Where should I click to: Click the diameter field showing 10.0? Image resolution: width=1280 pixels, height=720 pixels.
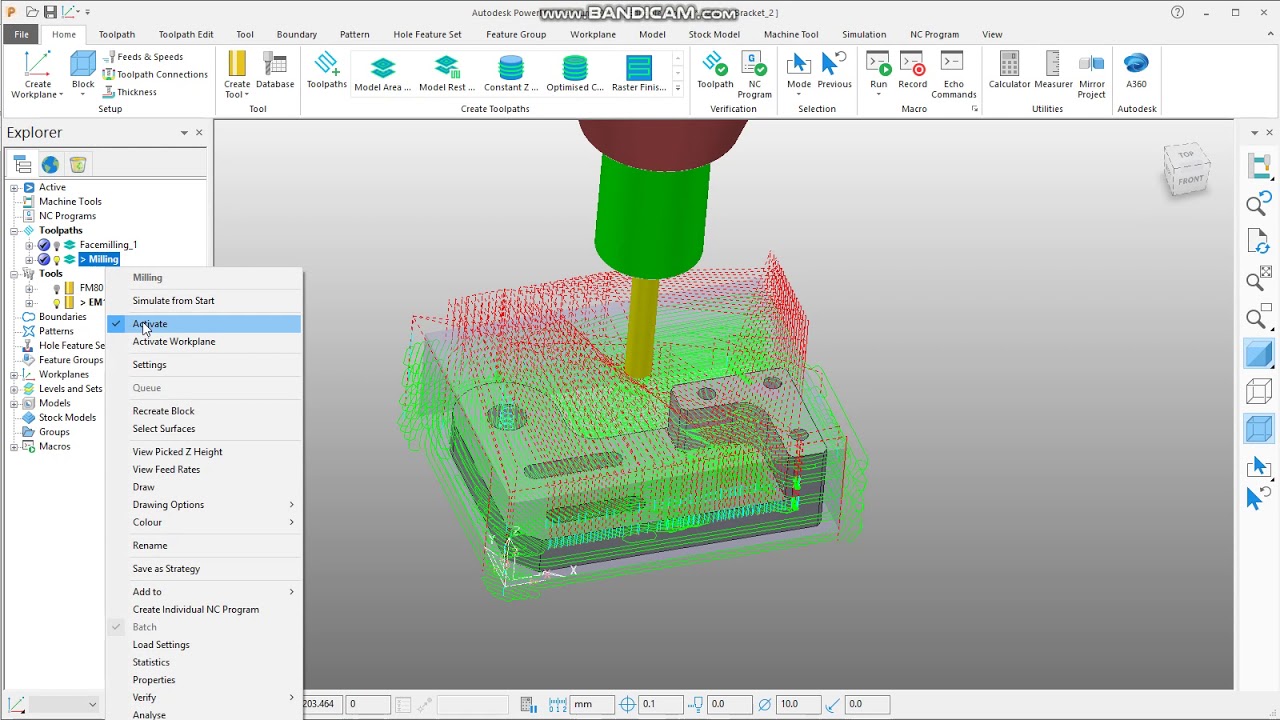pos(799,704)
